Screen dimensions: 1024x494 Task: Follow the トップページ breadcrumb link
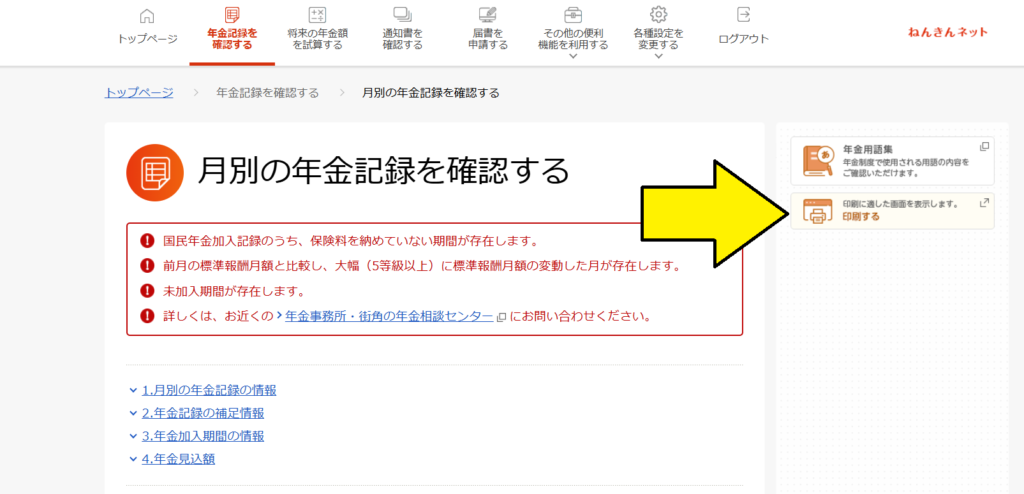click(139, 93)
